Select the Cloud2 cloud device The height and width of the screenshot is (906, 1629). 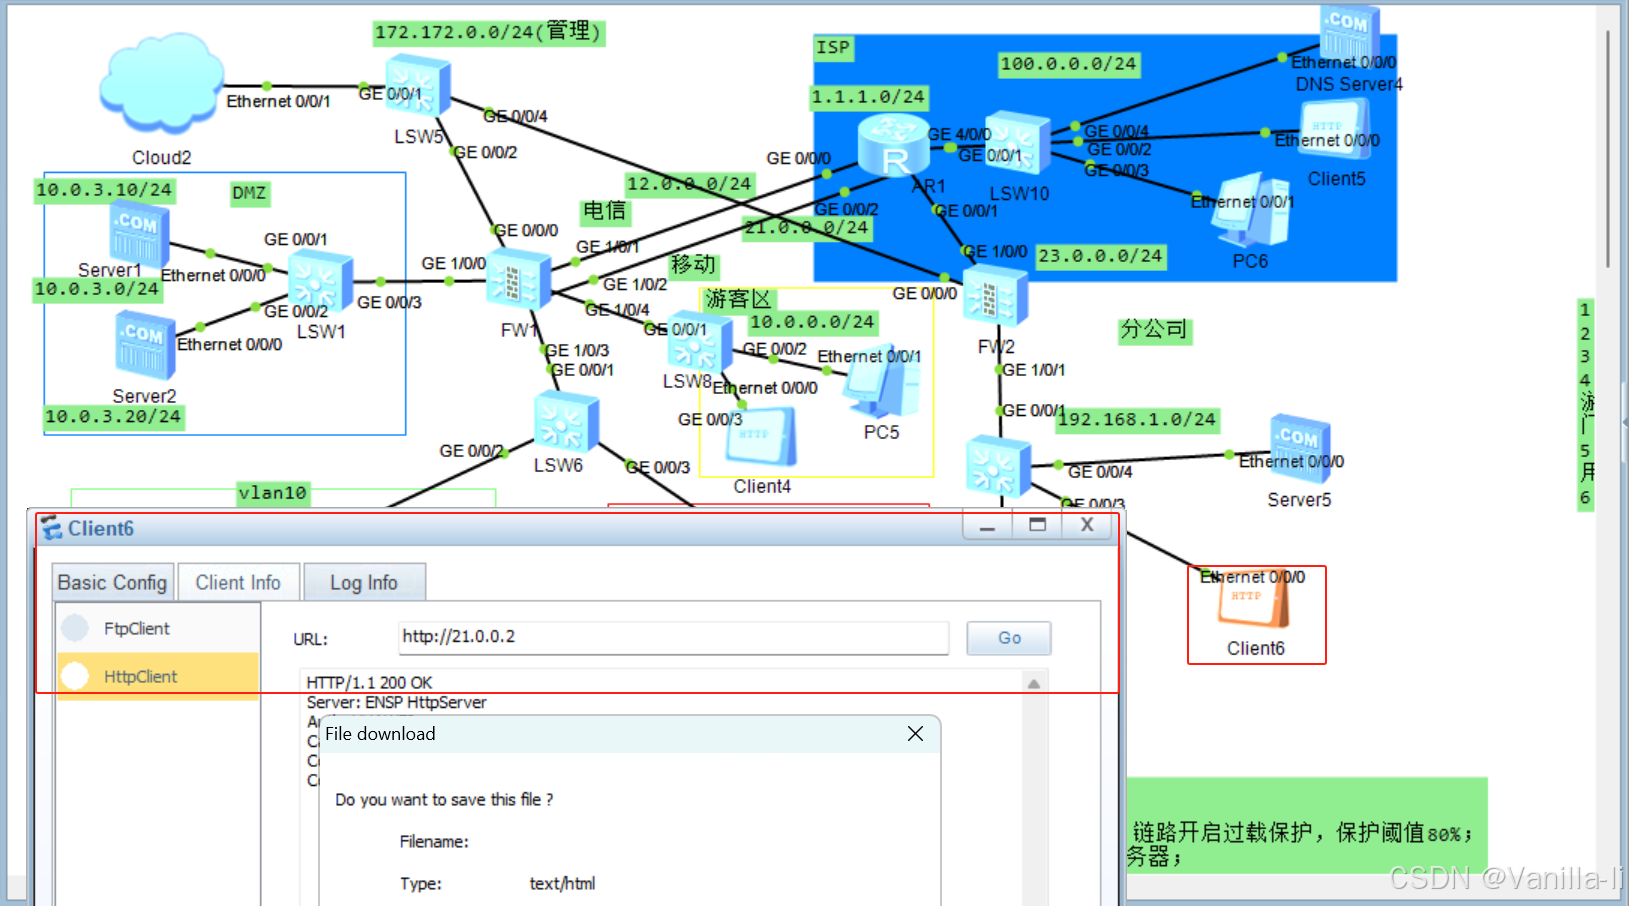[x=161, y=83]
